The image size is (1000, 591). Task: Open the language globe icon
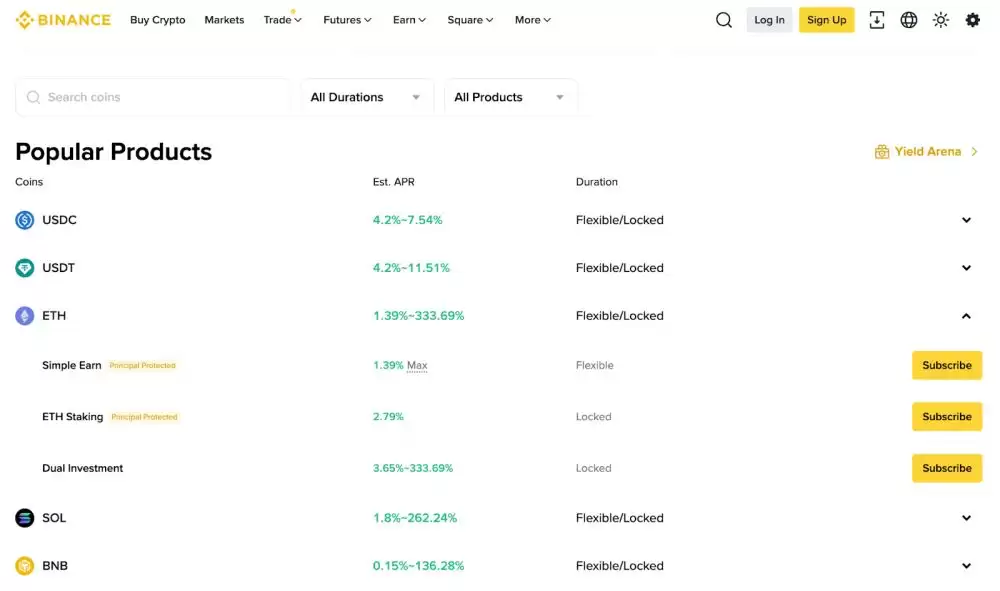[909, 20]
